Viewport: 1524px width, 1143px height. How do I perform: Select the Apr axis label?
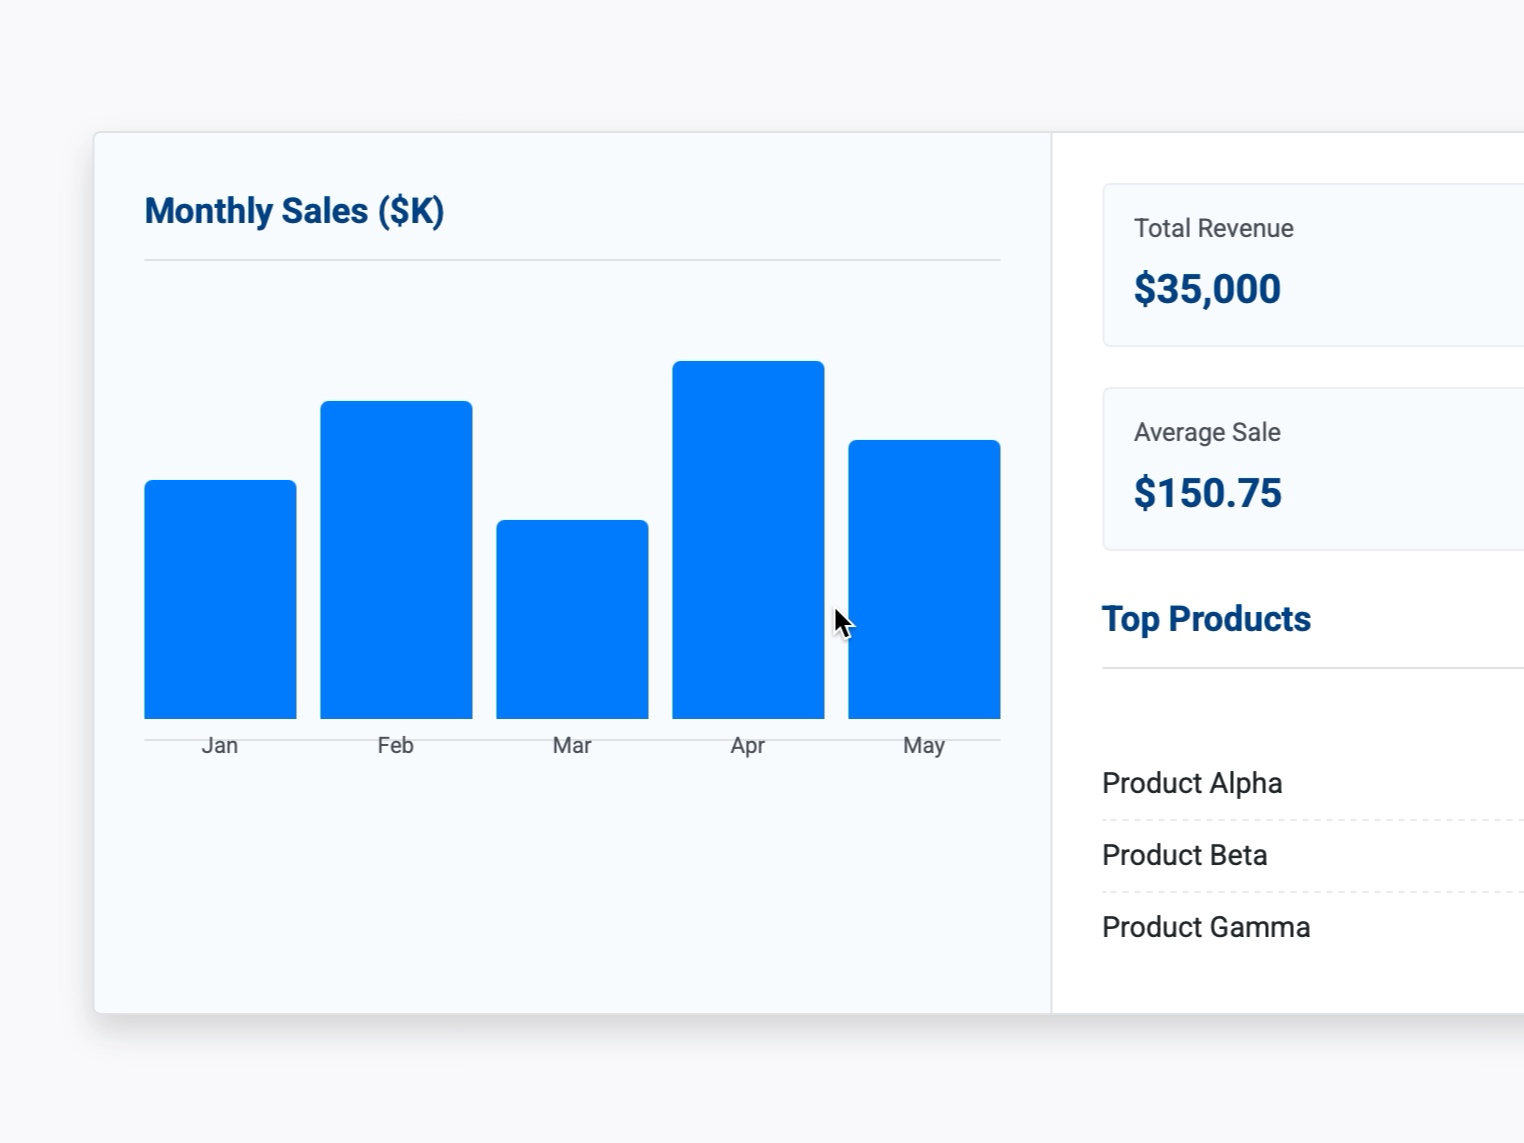(x=748, y=745)
